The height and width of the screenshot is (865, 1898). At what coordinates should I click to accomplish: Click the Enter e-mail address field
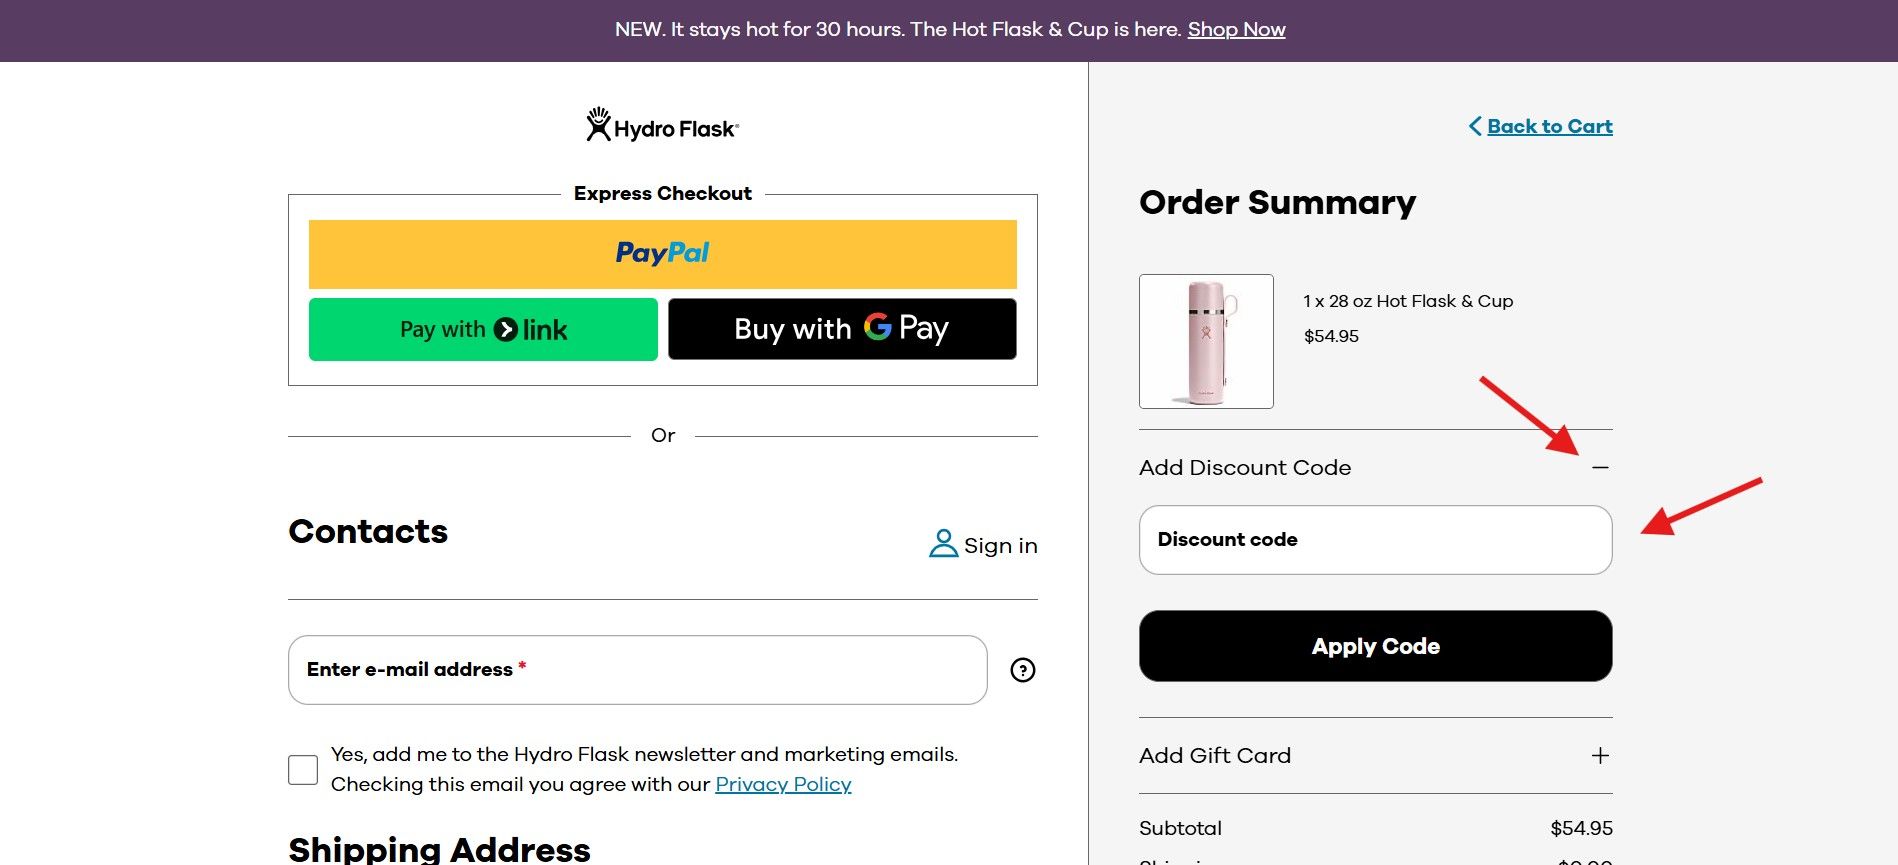[637, 670]
